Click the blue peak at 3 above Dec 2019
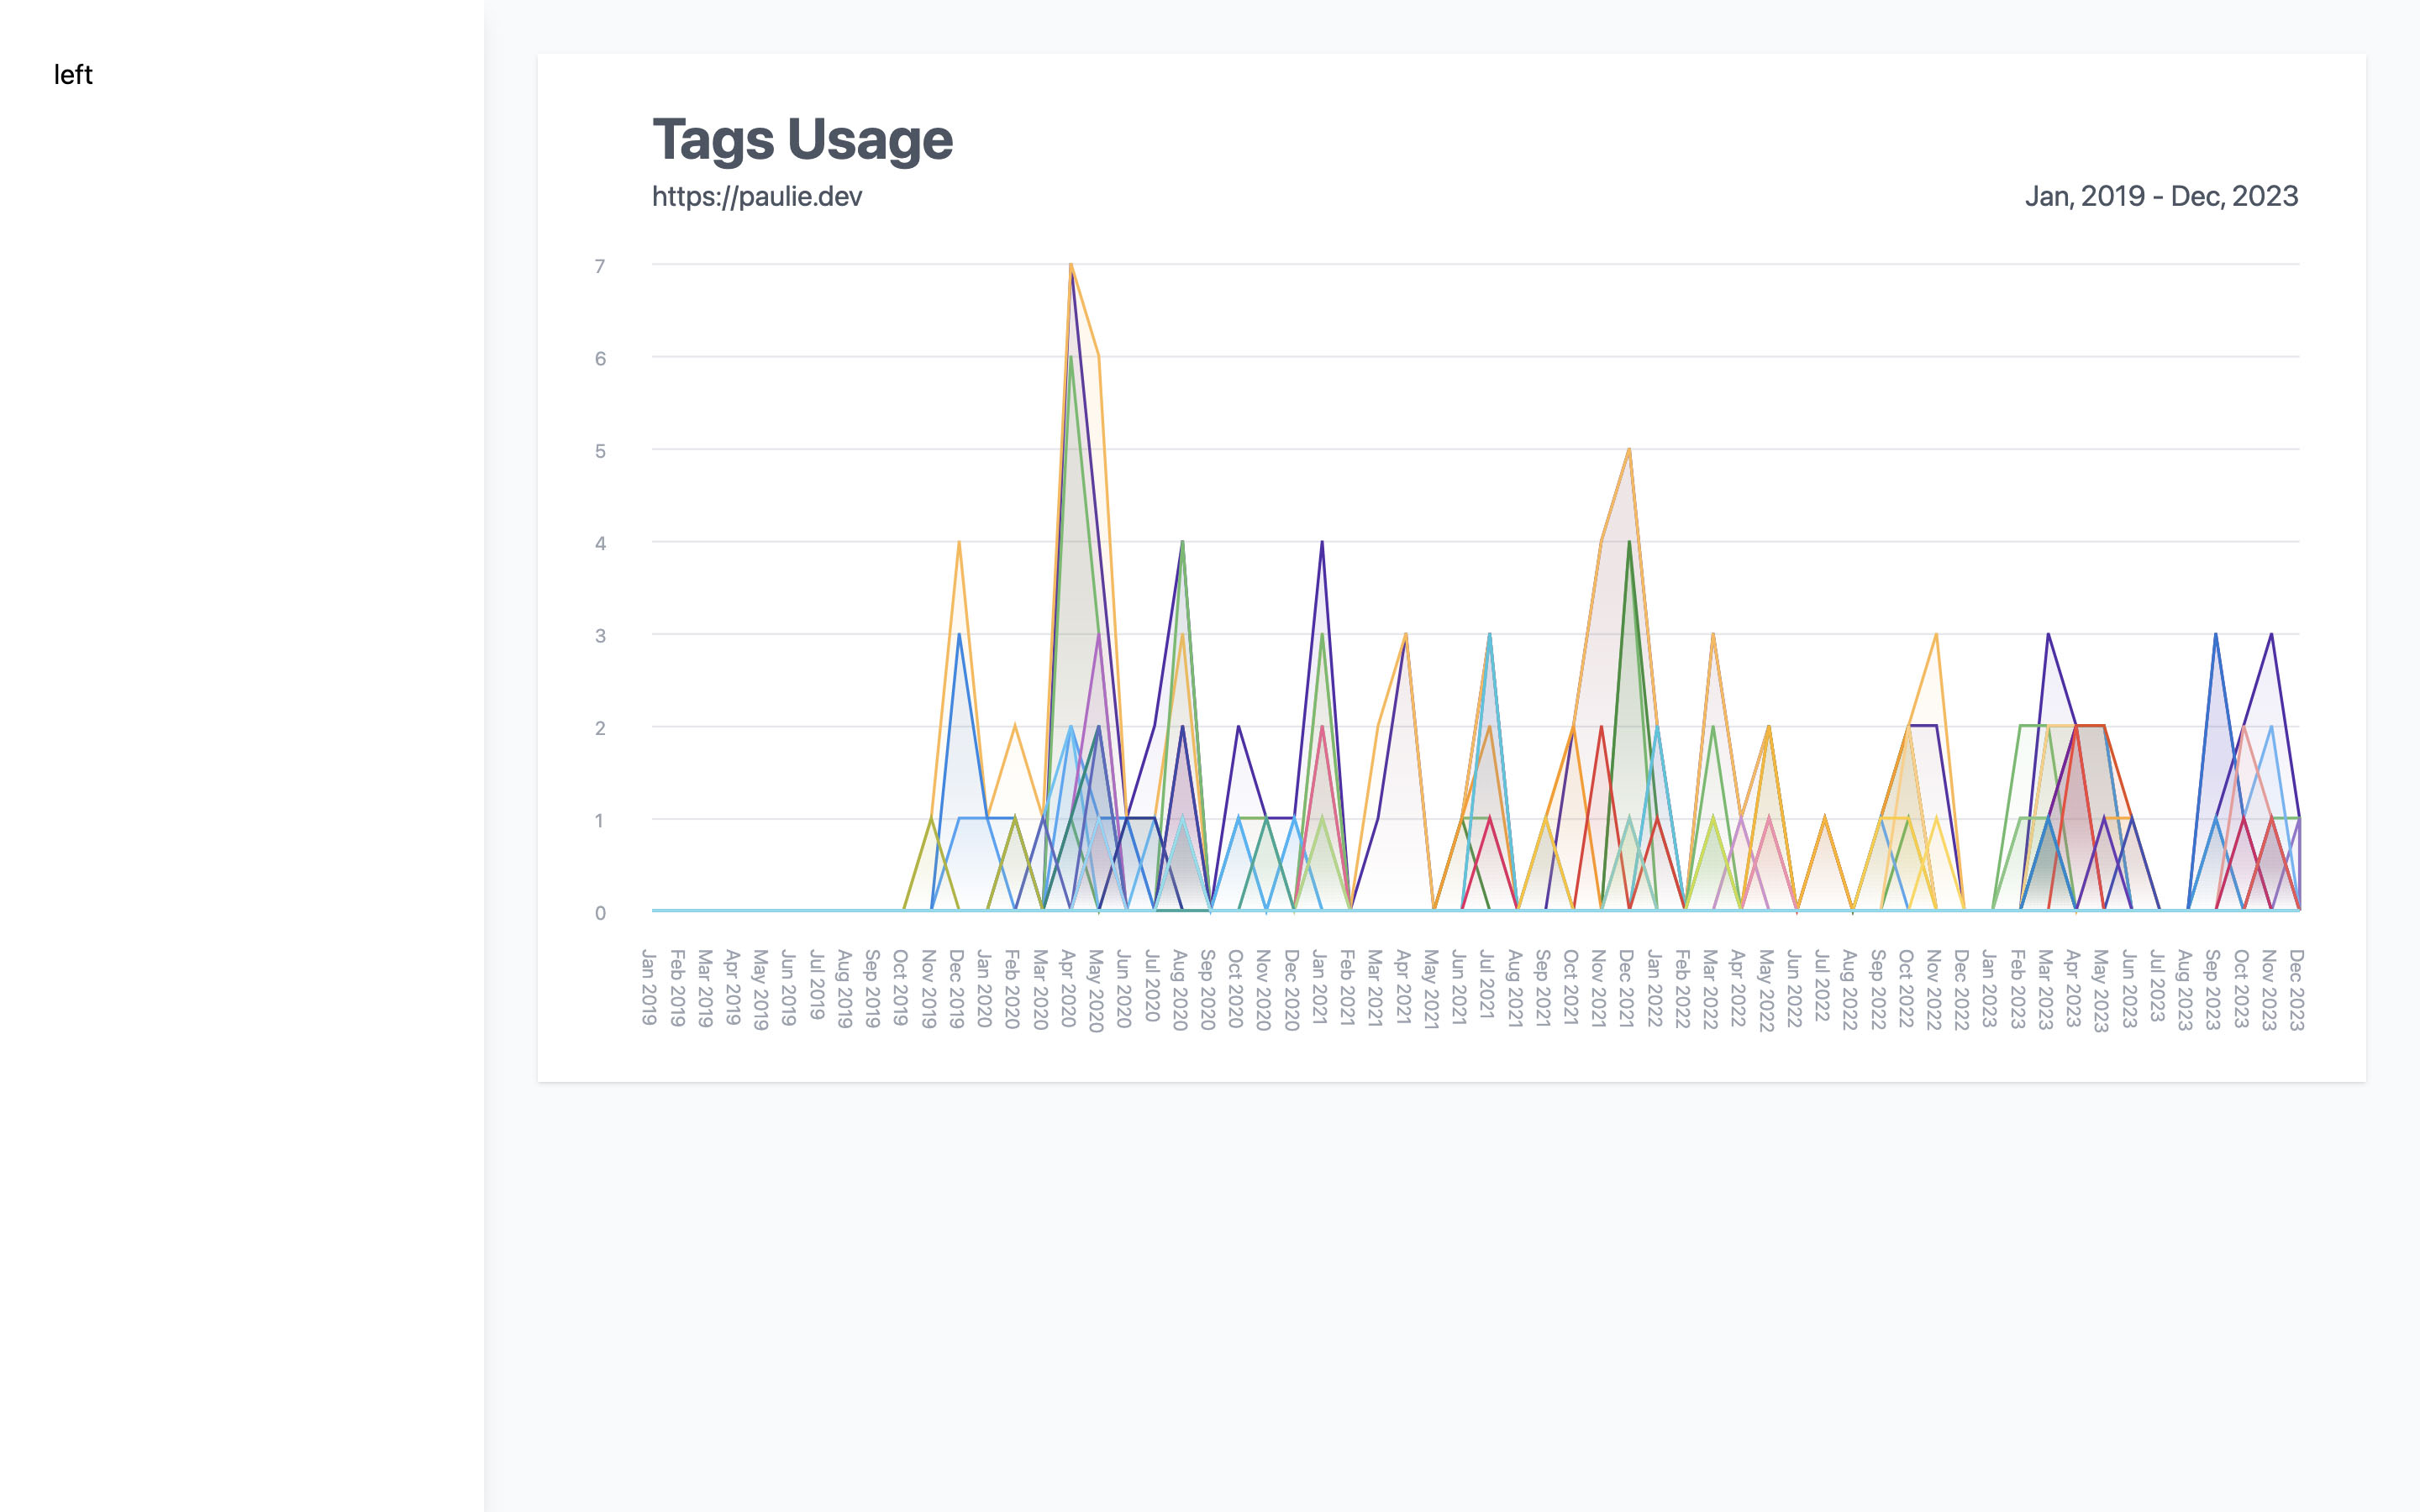The width and height of the screenshot is (2420, 1512). click(x=959, y=635)
